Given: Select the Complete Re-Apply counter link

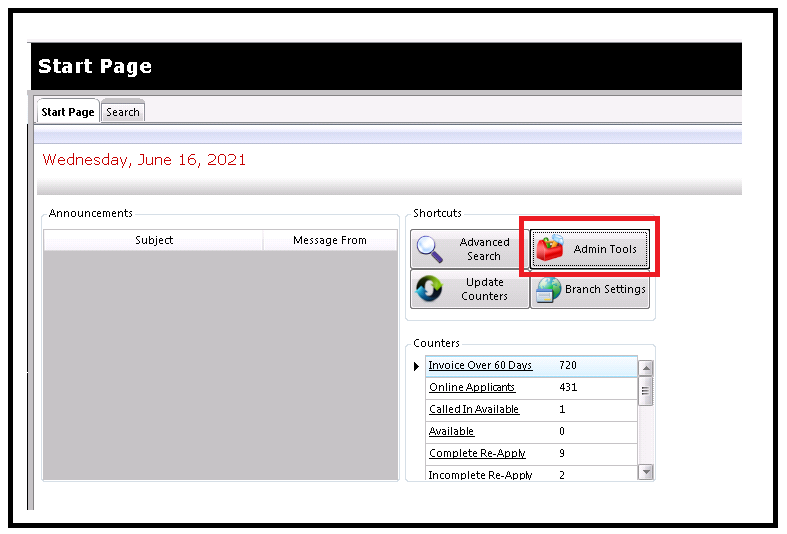Looking at the screenshot, I should tap(477, 454).
